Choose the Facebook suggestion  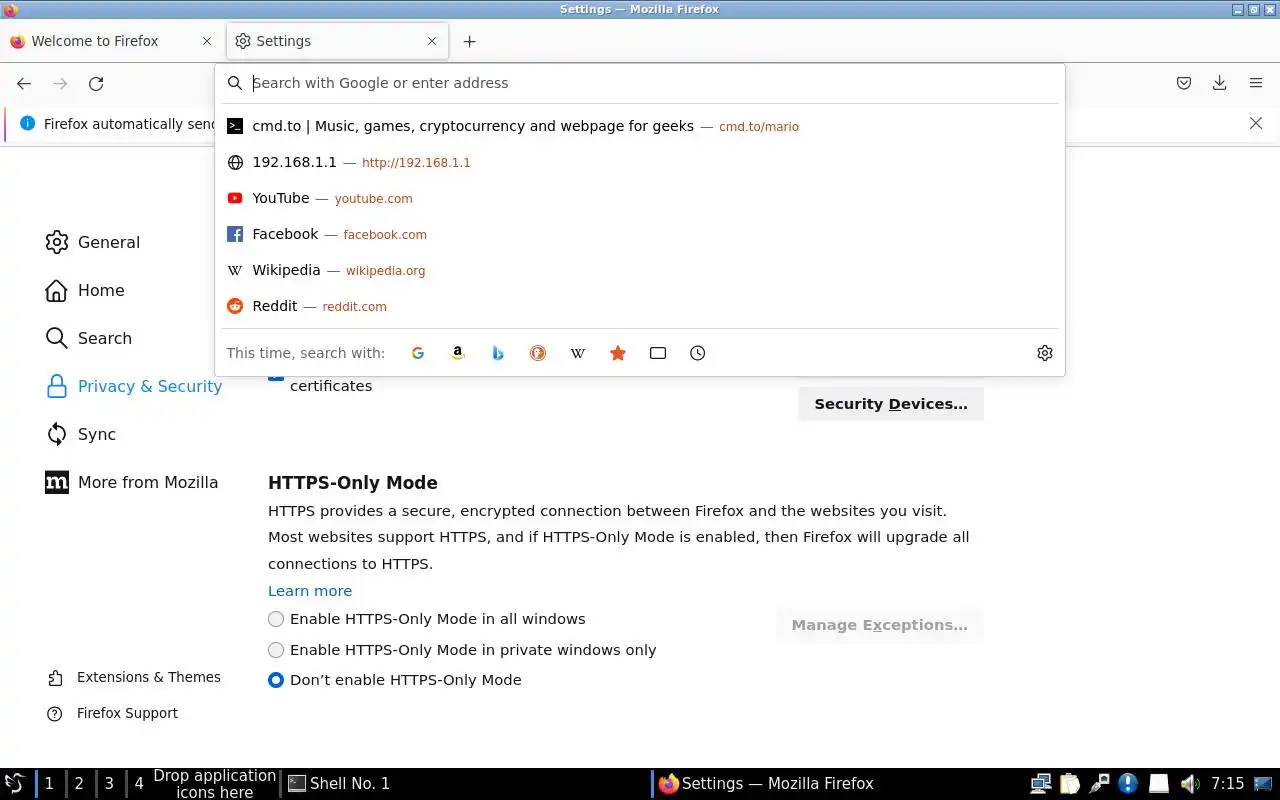click(640, 234)
